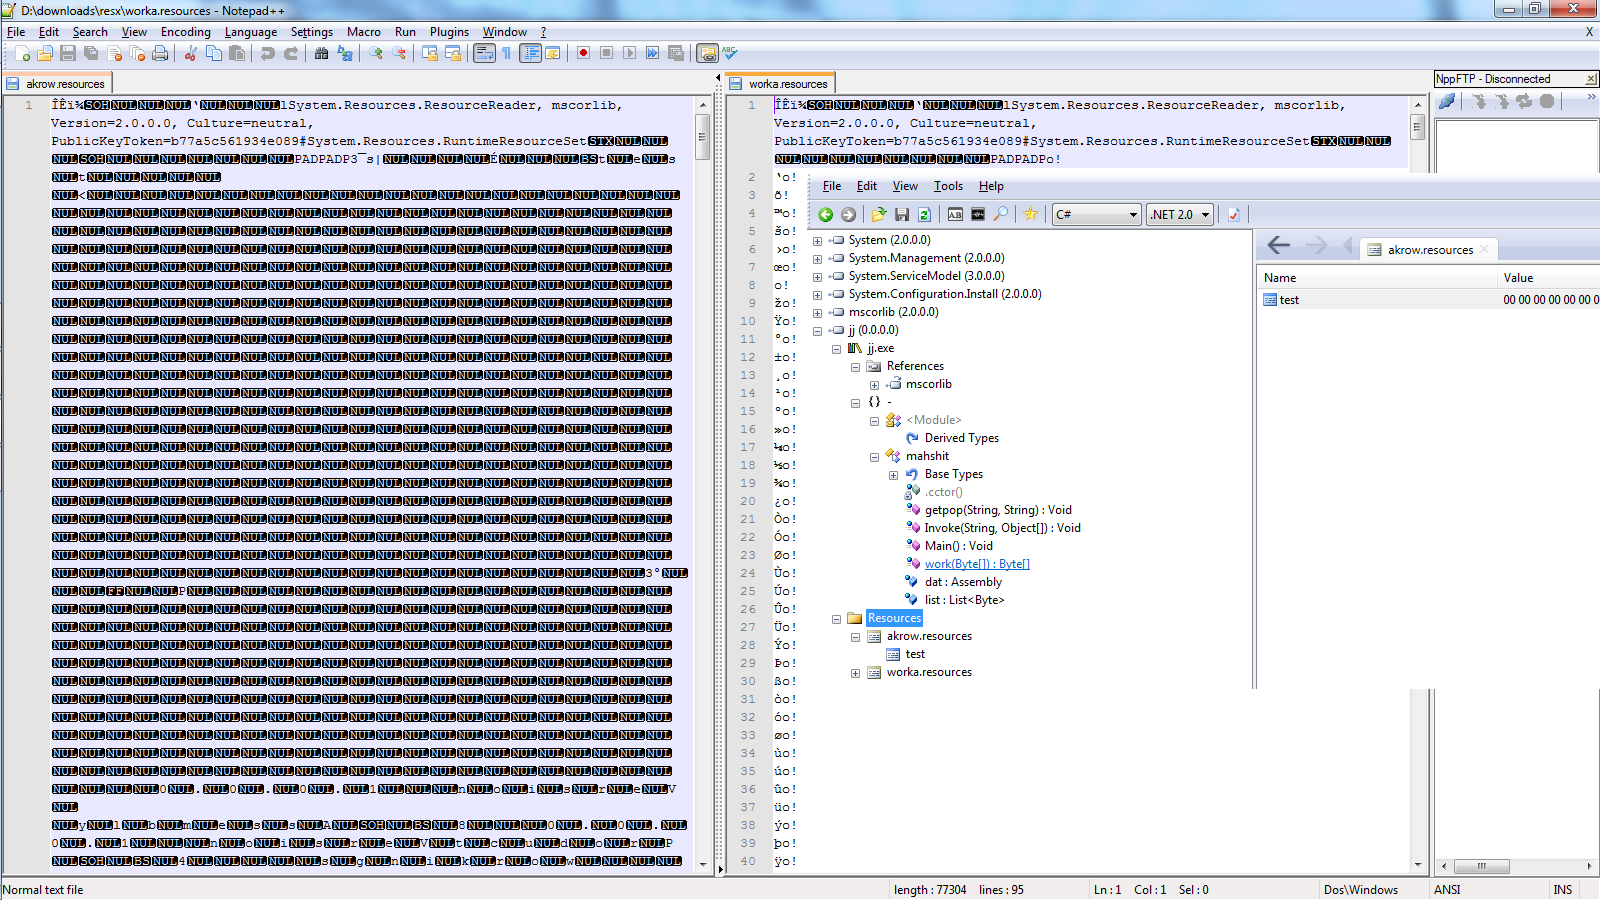This screenshot has width=1600, height=900.
Task: Click the NppFTP horizontal scrollbar thumb
Action: [1481, 866]
